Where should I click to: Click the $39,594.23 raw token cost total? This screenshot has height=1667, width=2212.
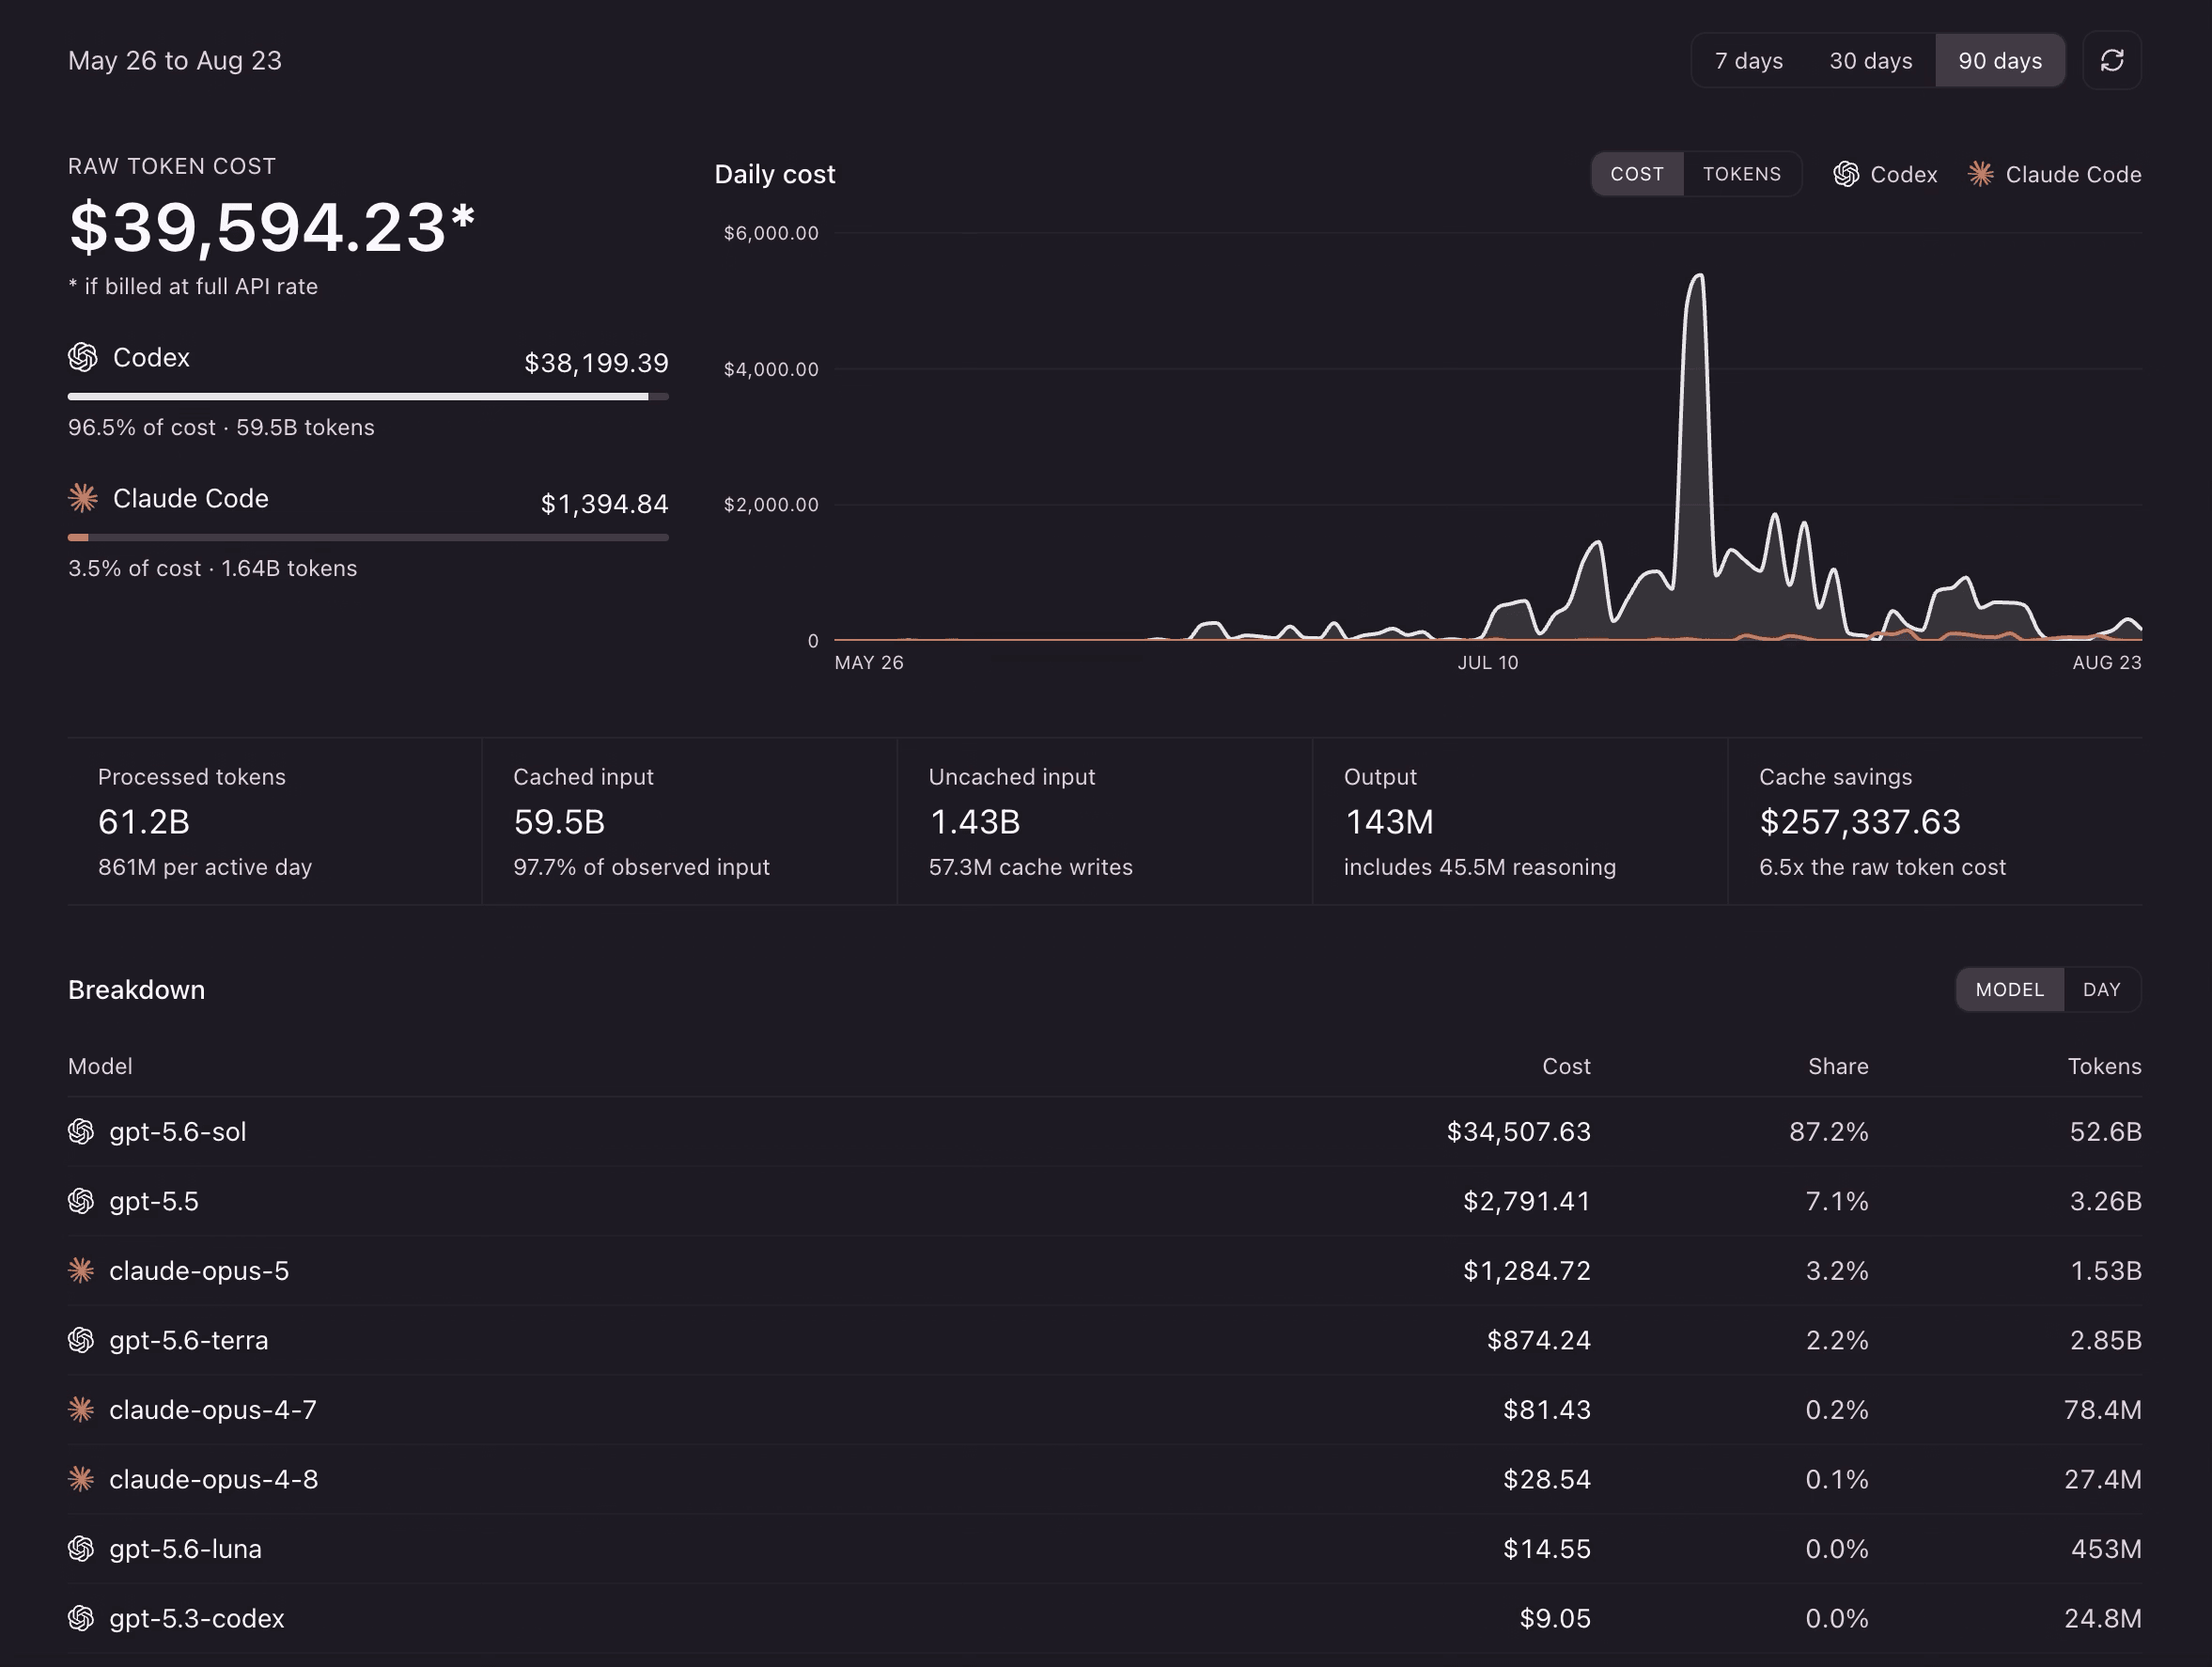[271, 227]
